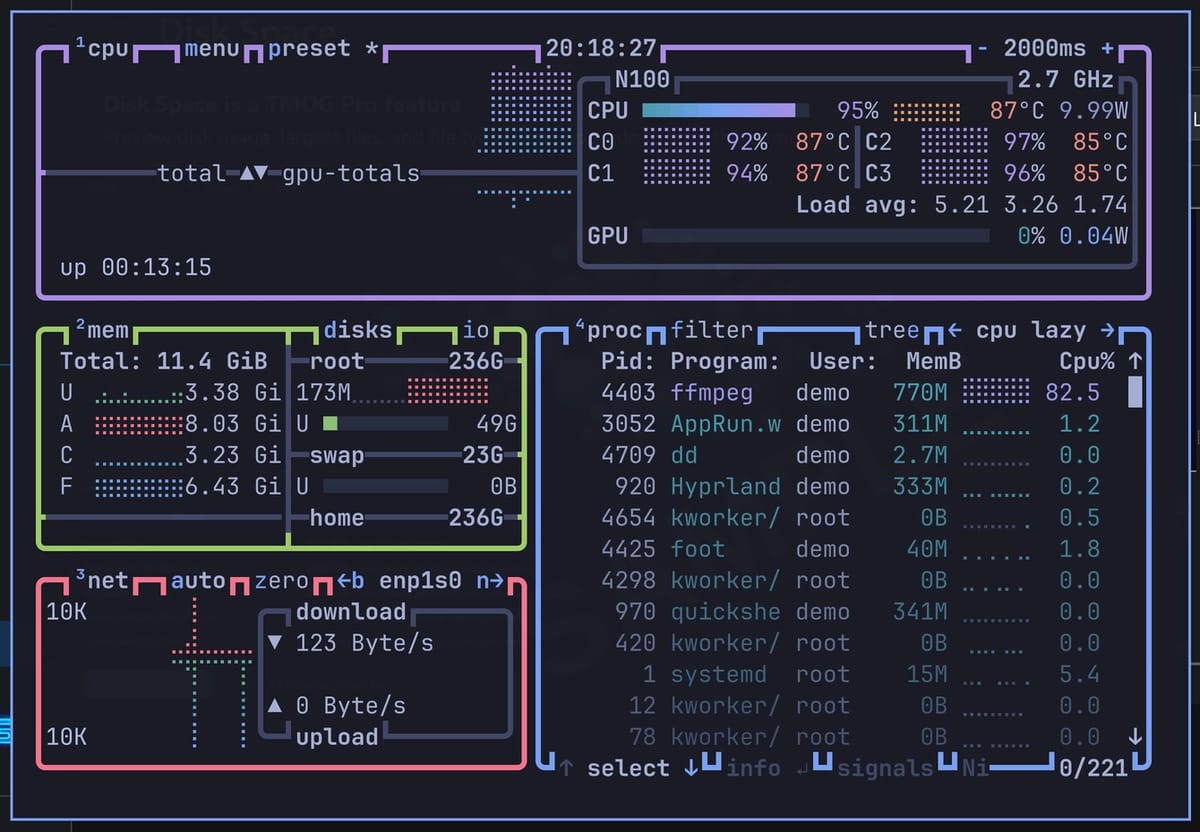
Task: Select previous sort column left arrow in proc
Action: pyautogui.click(x=955, y=330)
